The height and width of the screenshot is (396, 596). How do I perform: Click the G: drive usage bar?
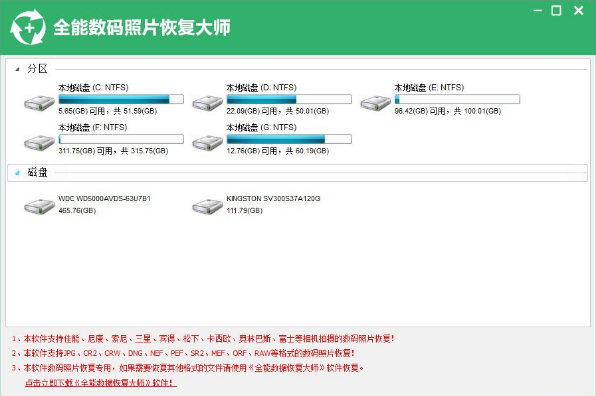tap(289, 139)
